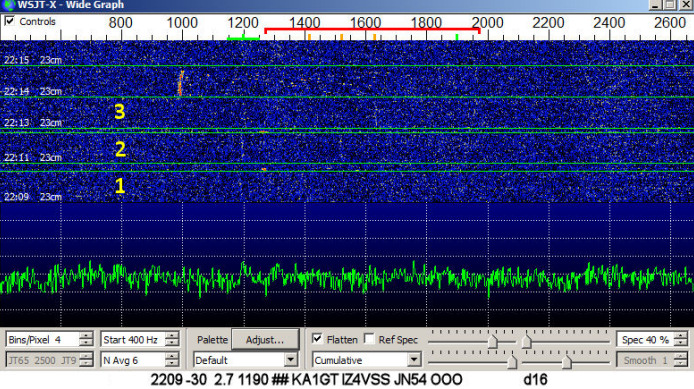The width and height of the screenshot is (694, 389).
Task: Enable the Ref Spec checkbox
Action: pyautogui.click(x=369, y=339)
